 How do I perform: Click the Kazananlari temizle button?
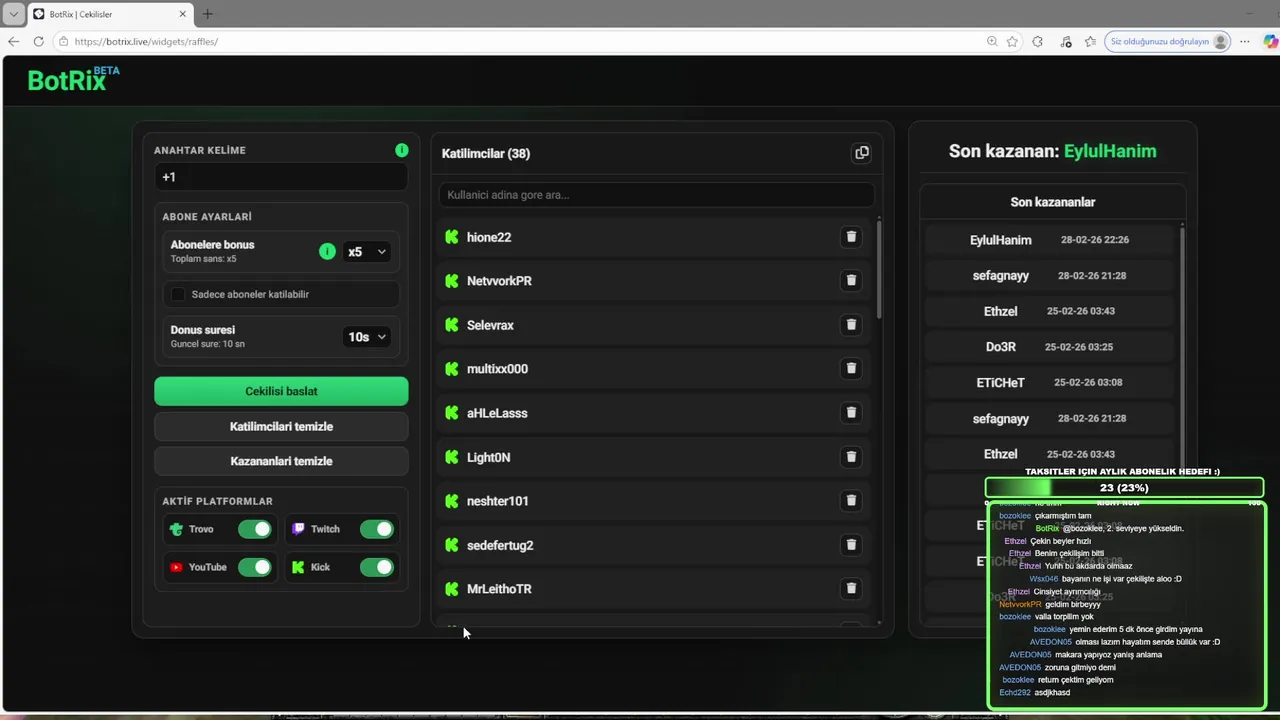pos(281,461)
